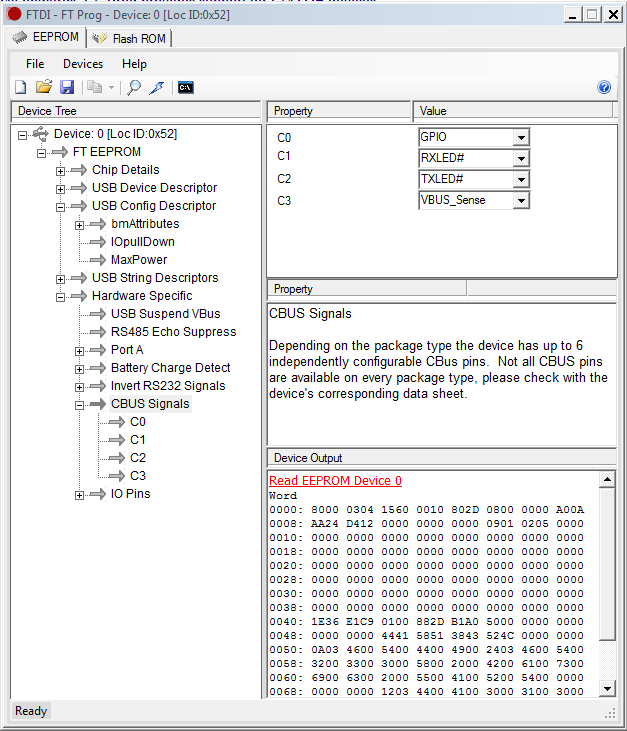Select USB String Descriptors tree item
627x731 pixels.
click(x=155, y=278)
